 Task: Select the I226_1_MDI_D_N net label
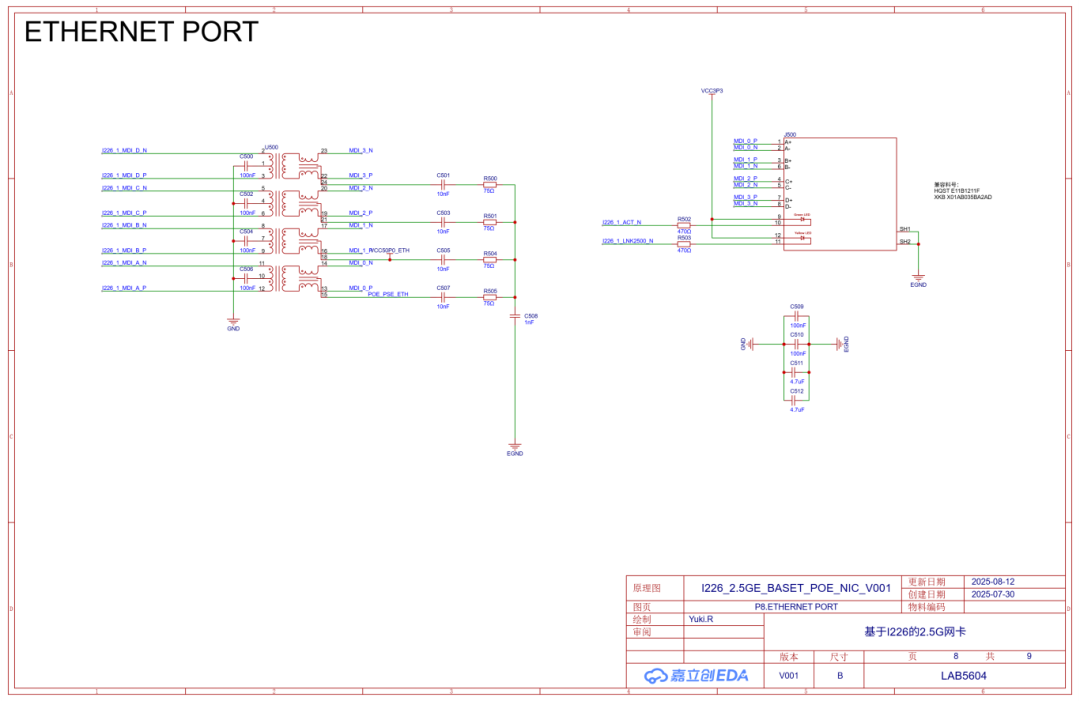124,150
